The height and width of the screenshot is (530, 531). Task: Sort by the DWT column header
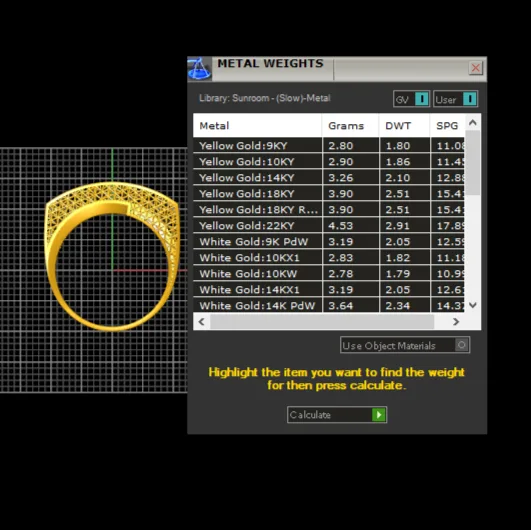coord(404,126)
